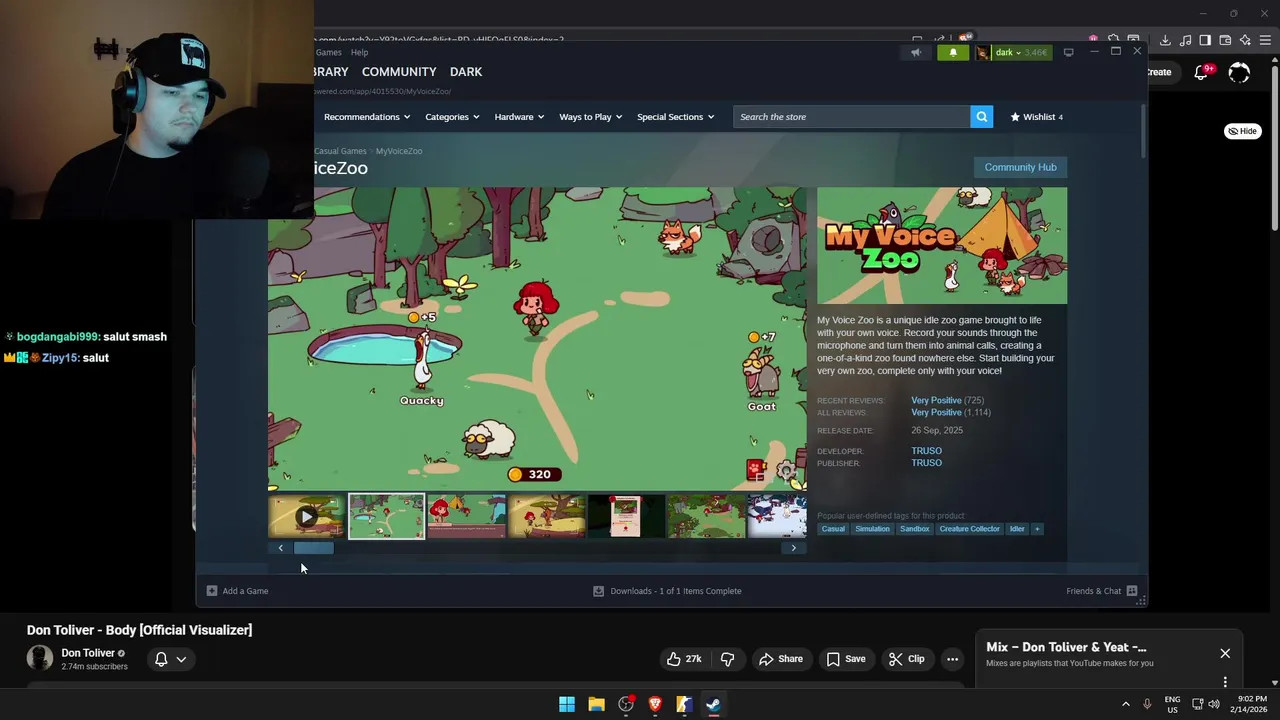Open Mix playlist panel options dots
1280x720 pixels.
point(1225,683)
